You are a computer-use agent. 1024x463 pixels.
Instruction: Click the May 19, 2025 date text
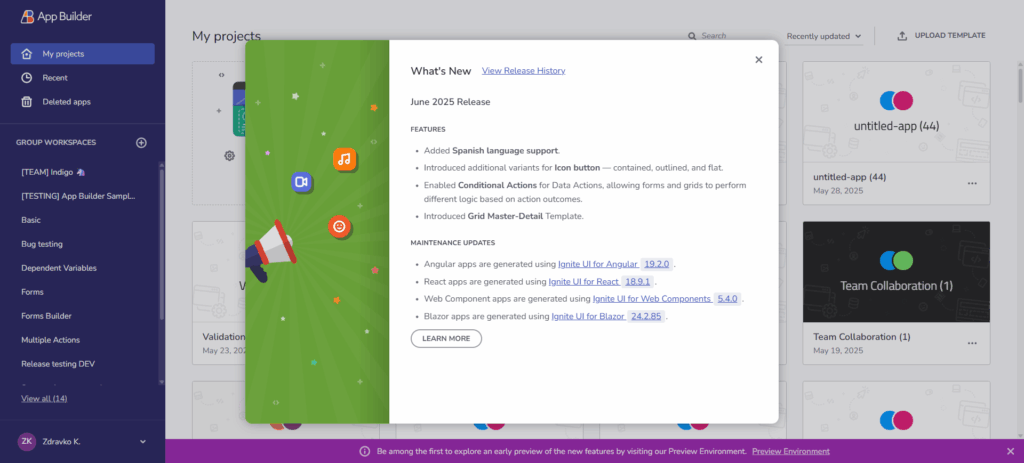click(x=838, y=351)
